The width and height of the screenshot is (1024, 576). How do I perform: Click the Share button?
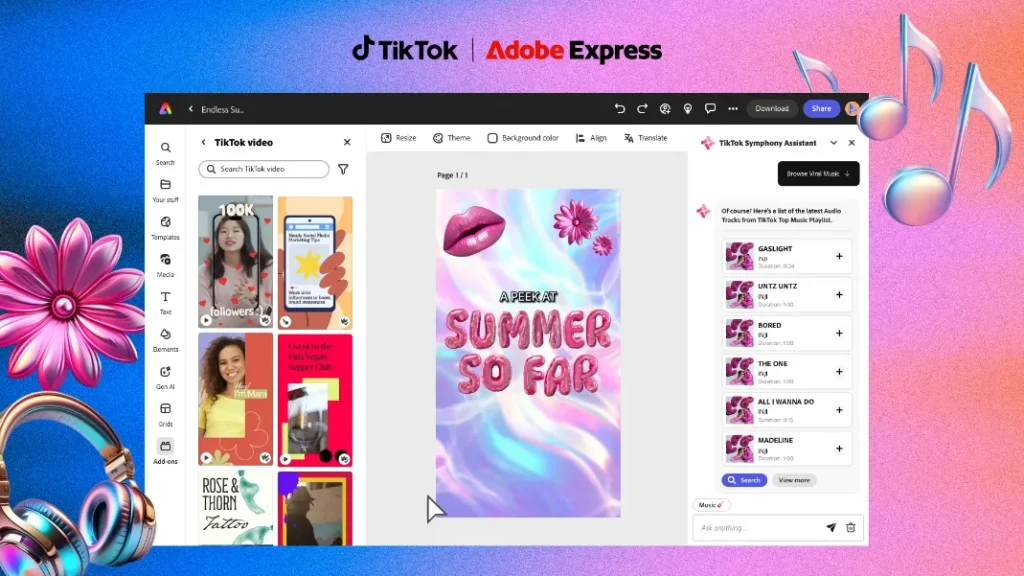(x=821, y=108)
